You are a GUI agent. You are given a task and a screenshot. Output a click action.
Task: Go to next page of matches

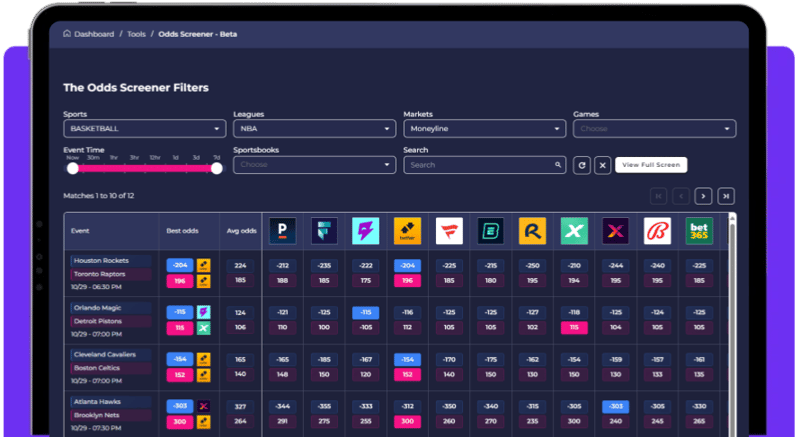[x=703, y=196]
